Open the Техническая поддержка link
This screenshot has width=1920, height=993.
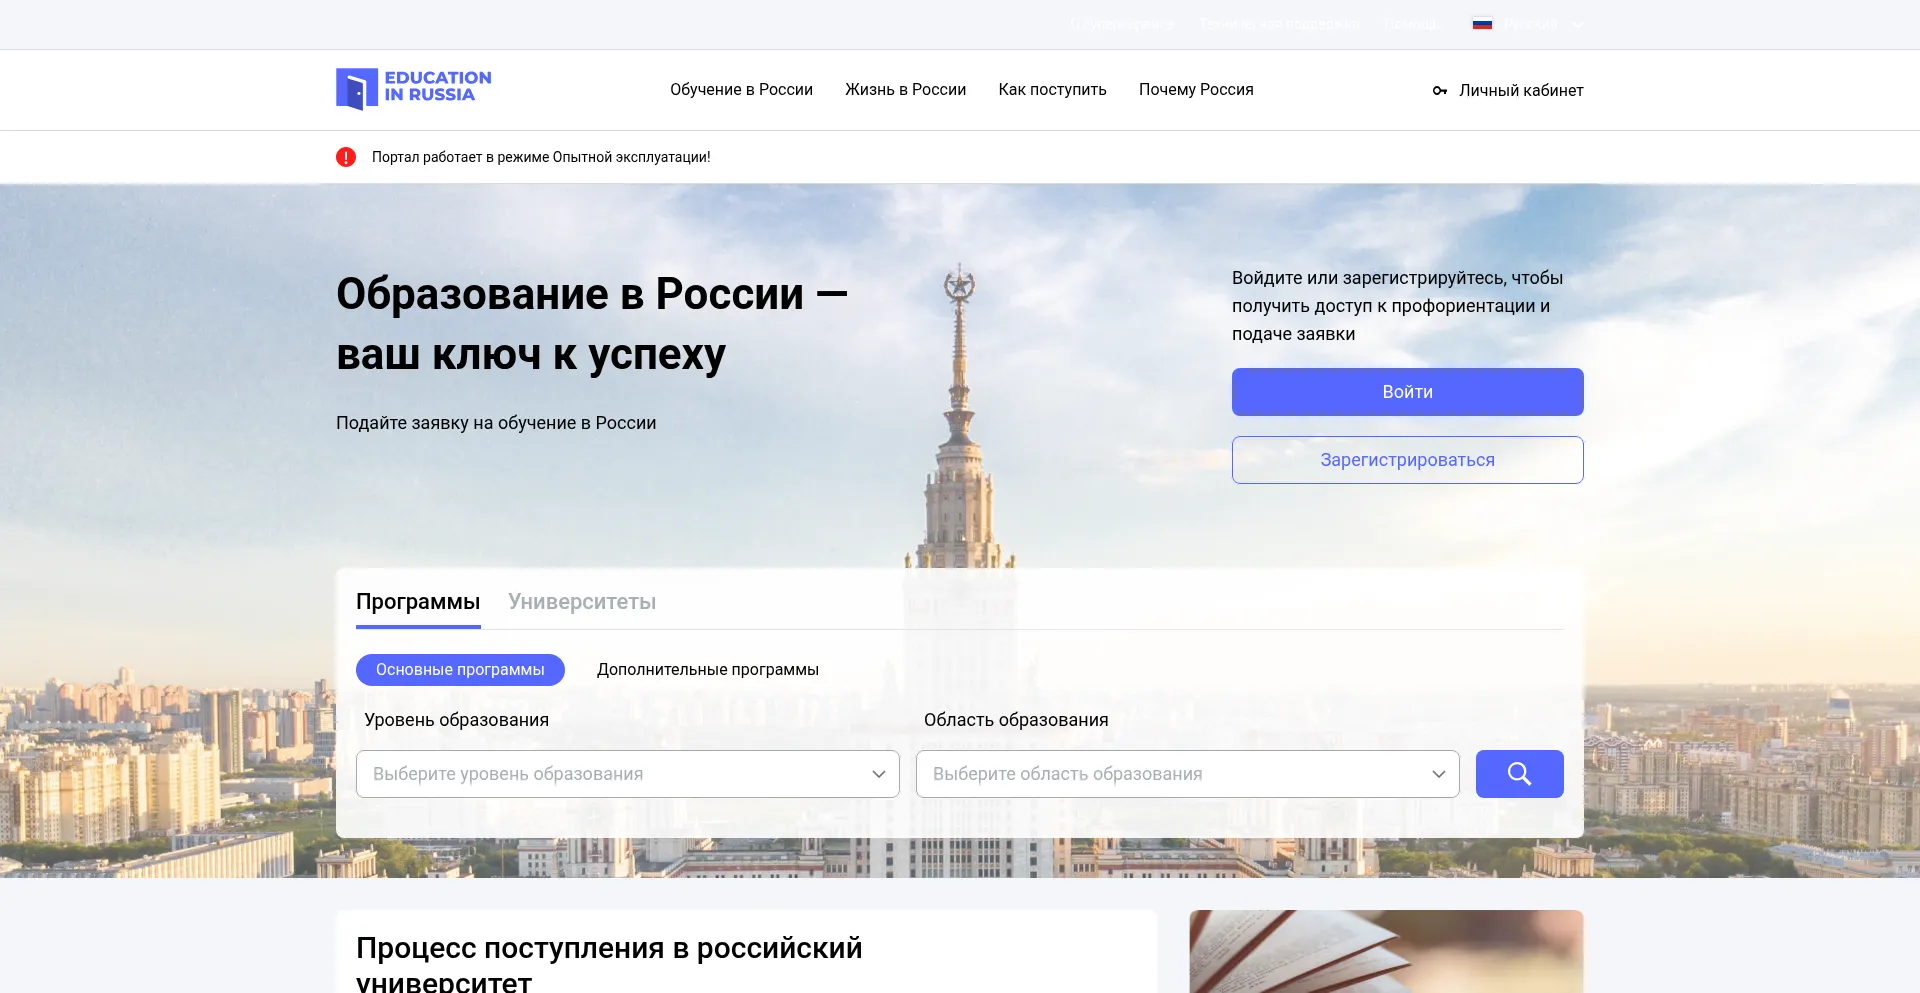(x=1280, y=25)
